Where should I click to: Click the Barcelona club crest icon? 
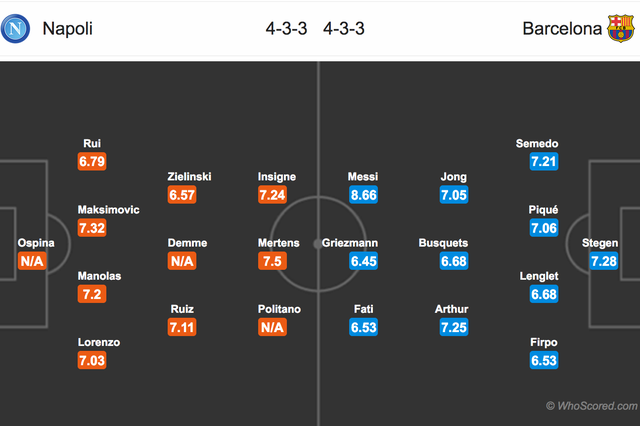(x=621, y=29)
